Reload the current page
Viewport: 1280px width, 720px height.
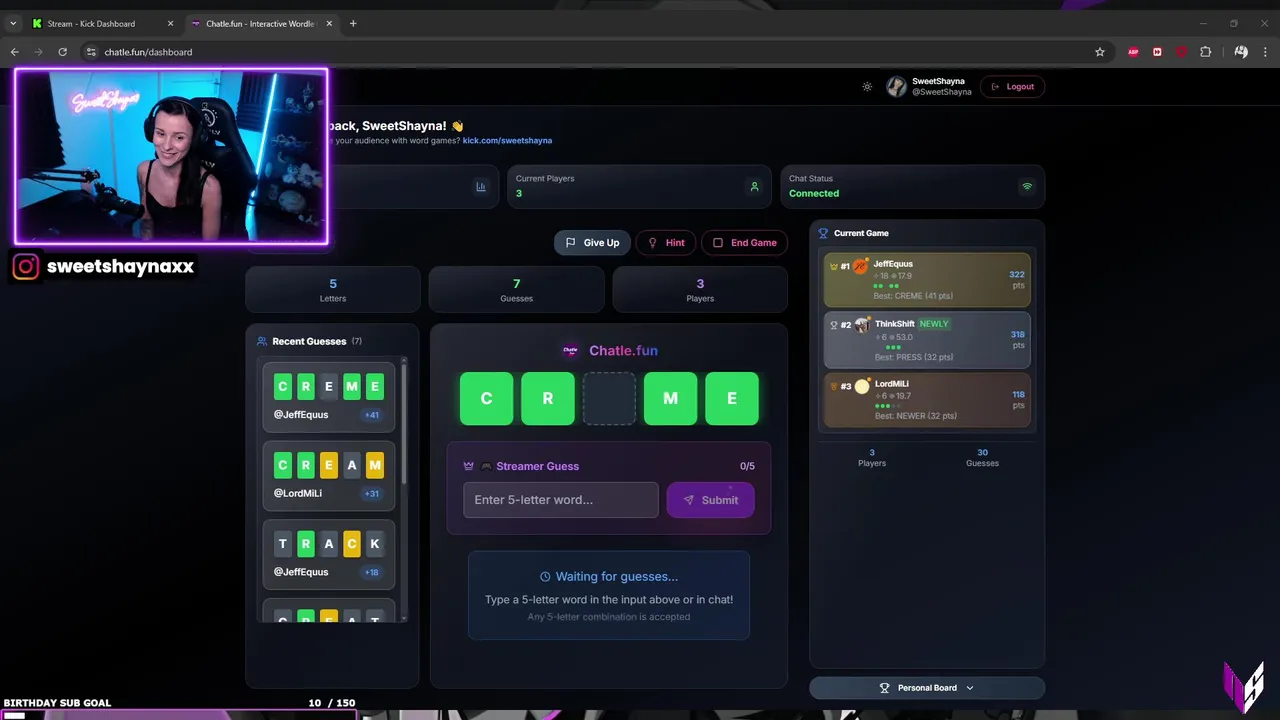tap(63, 52)
